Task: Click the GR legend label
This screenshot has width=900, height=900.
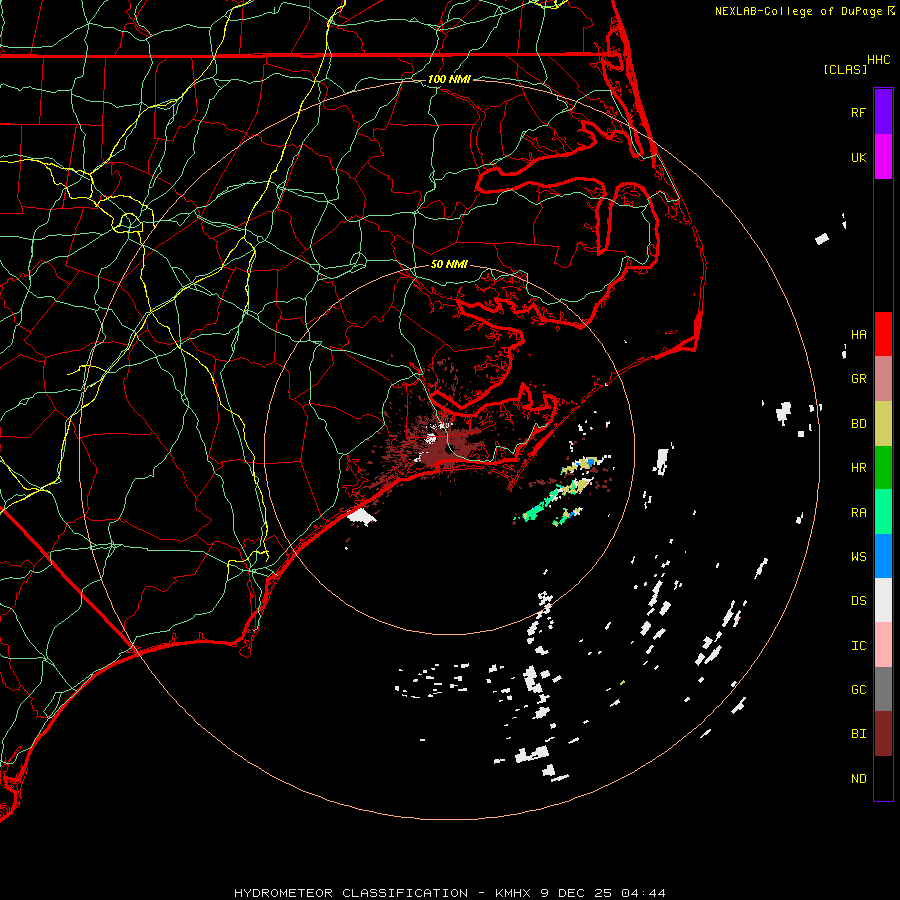Action: pos(859,379)
